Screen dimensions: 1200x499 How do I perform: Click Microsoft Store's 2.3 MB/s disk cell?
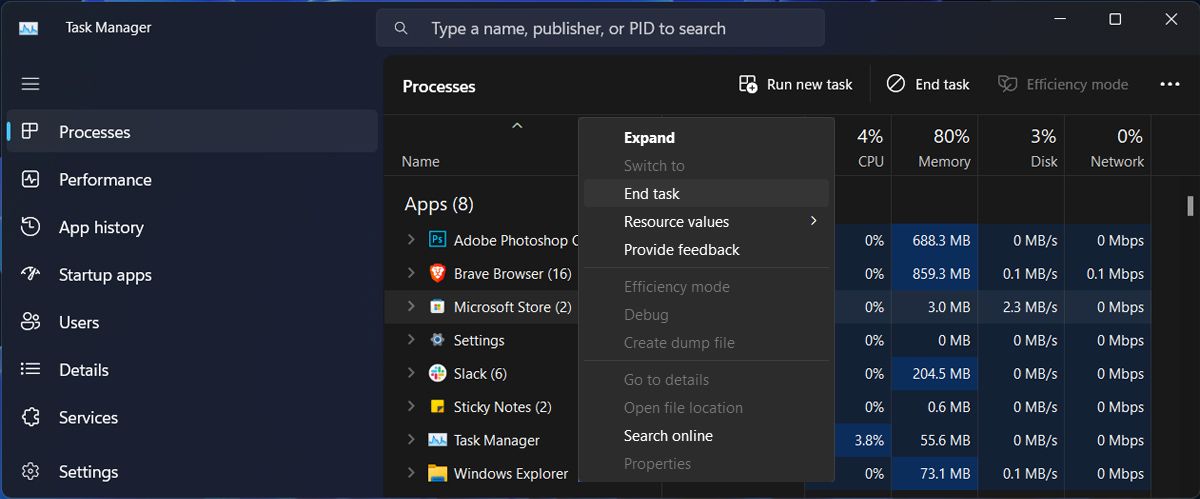1021,307
